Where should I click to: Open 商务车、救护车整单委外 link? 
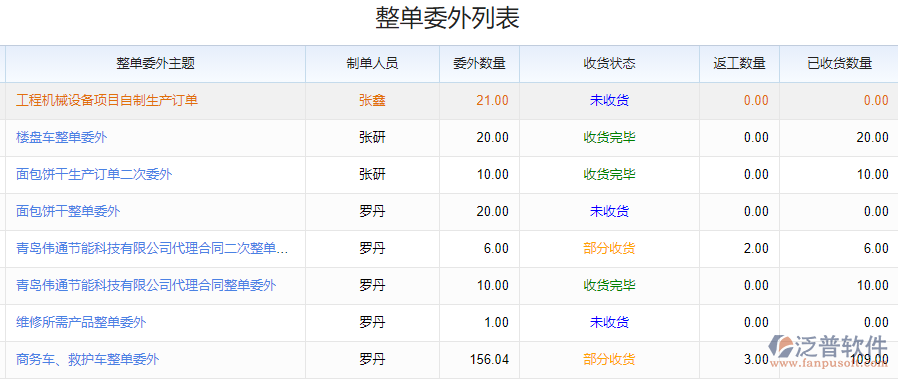88,360
